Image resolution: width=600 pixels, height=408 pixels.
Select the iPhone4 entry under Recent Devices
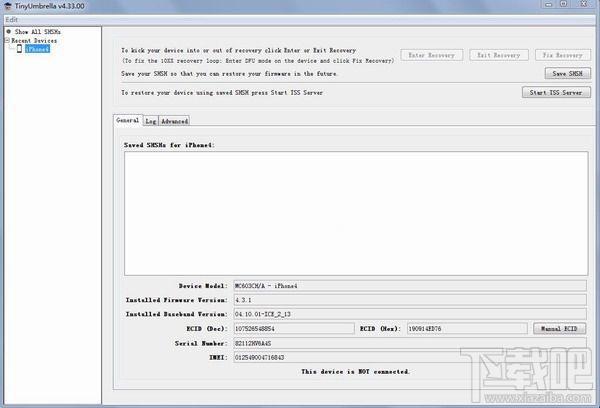point(38,49)
